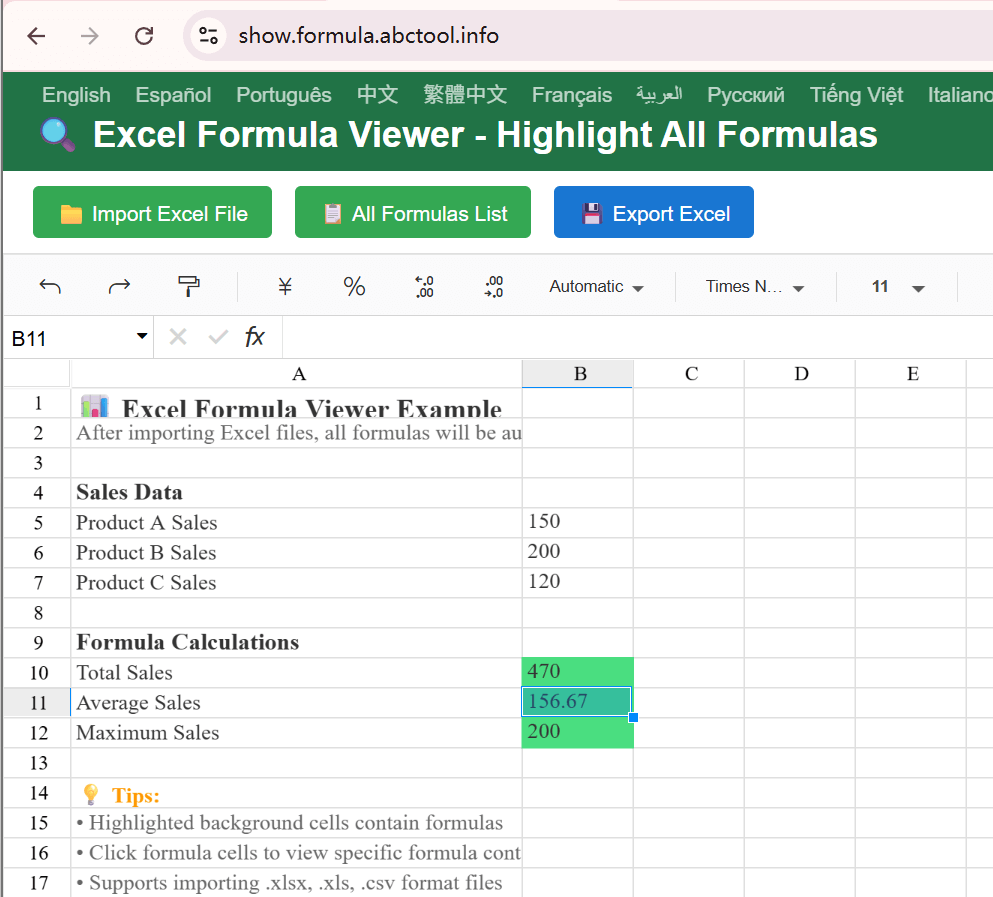This screenshot has width=993, height=897.
Task: Switch the page language to Español
Action: pos(172,95)
